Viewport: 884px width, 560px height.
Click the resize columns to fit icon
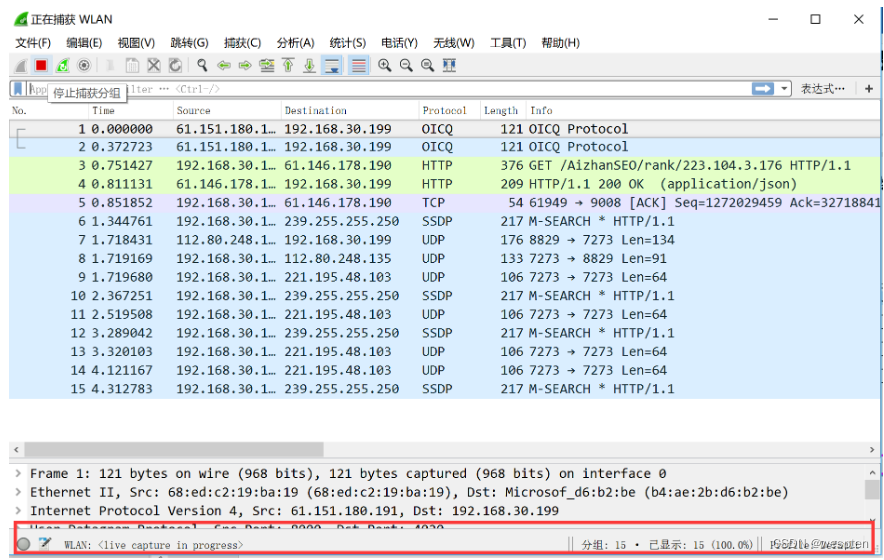[449, 65]
